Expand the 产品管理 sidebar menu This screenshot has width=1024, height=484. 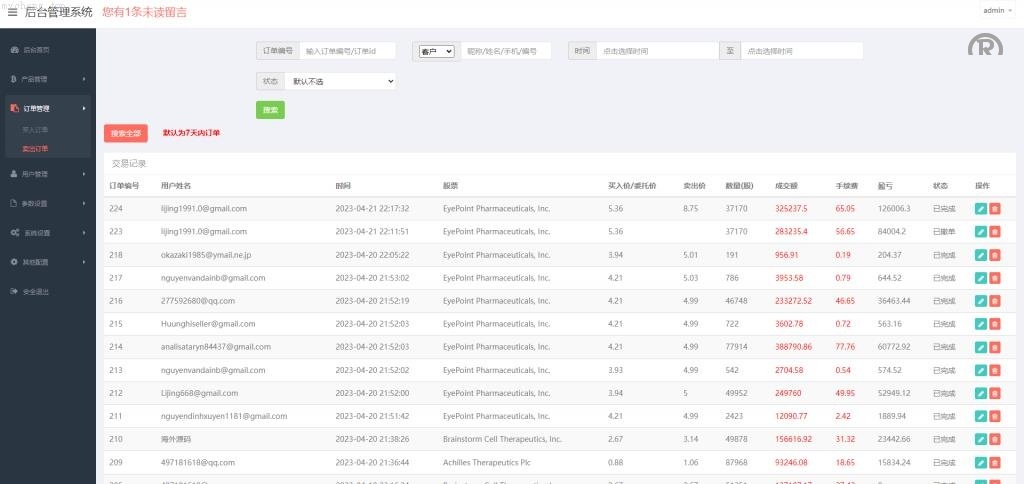pyautogui.click(x=47, y=79)
